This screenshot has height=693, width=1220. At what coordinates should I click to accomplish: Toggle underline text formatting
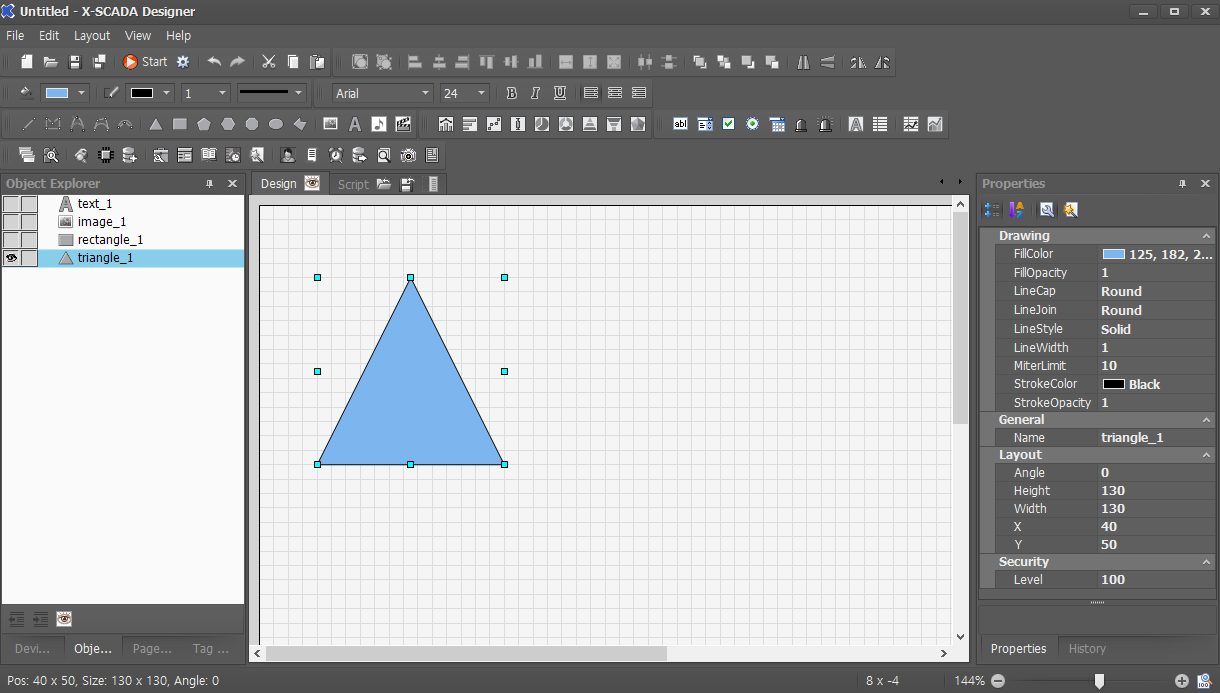pyautogui.click(x=560, y=93)
